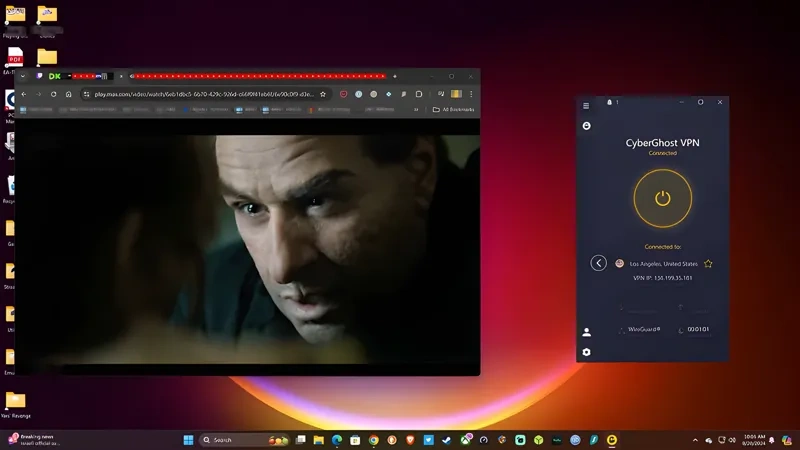800x450 pixels.
Task: Bookmark this page with star icon
Action: coord(323,94)
